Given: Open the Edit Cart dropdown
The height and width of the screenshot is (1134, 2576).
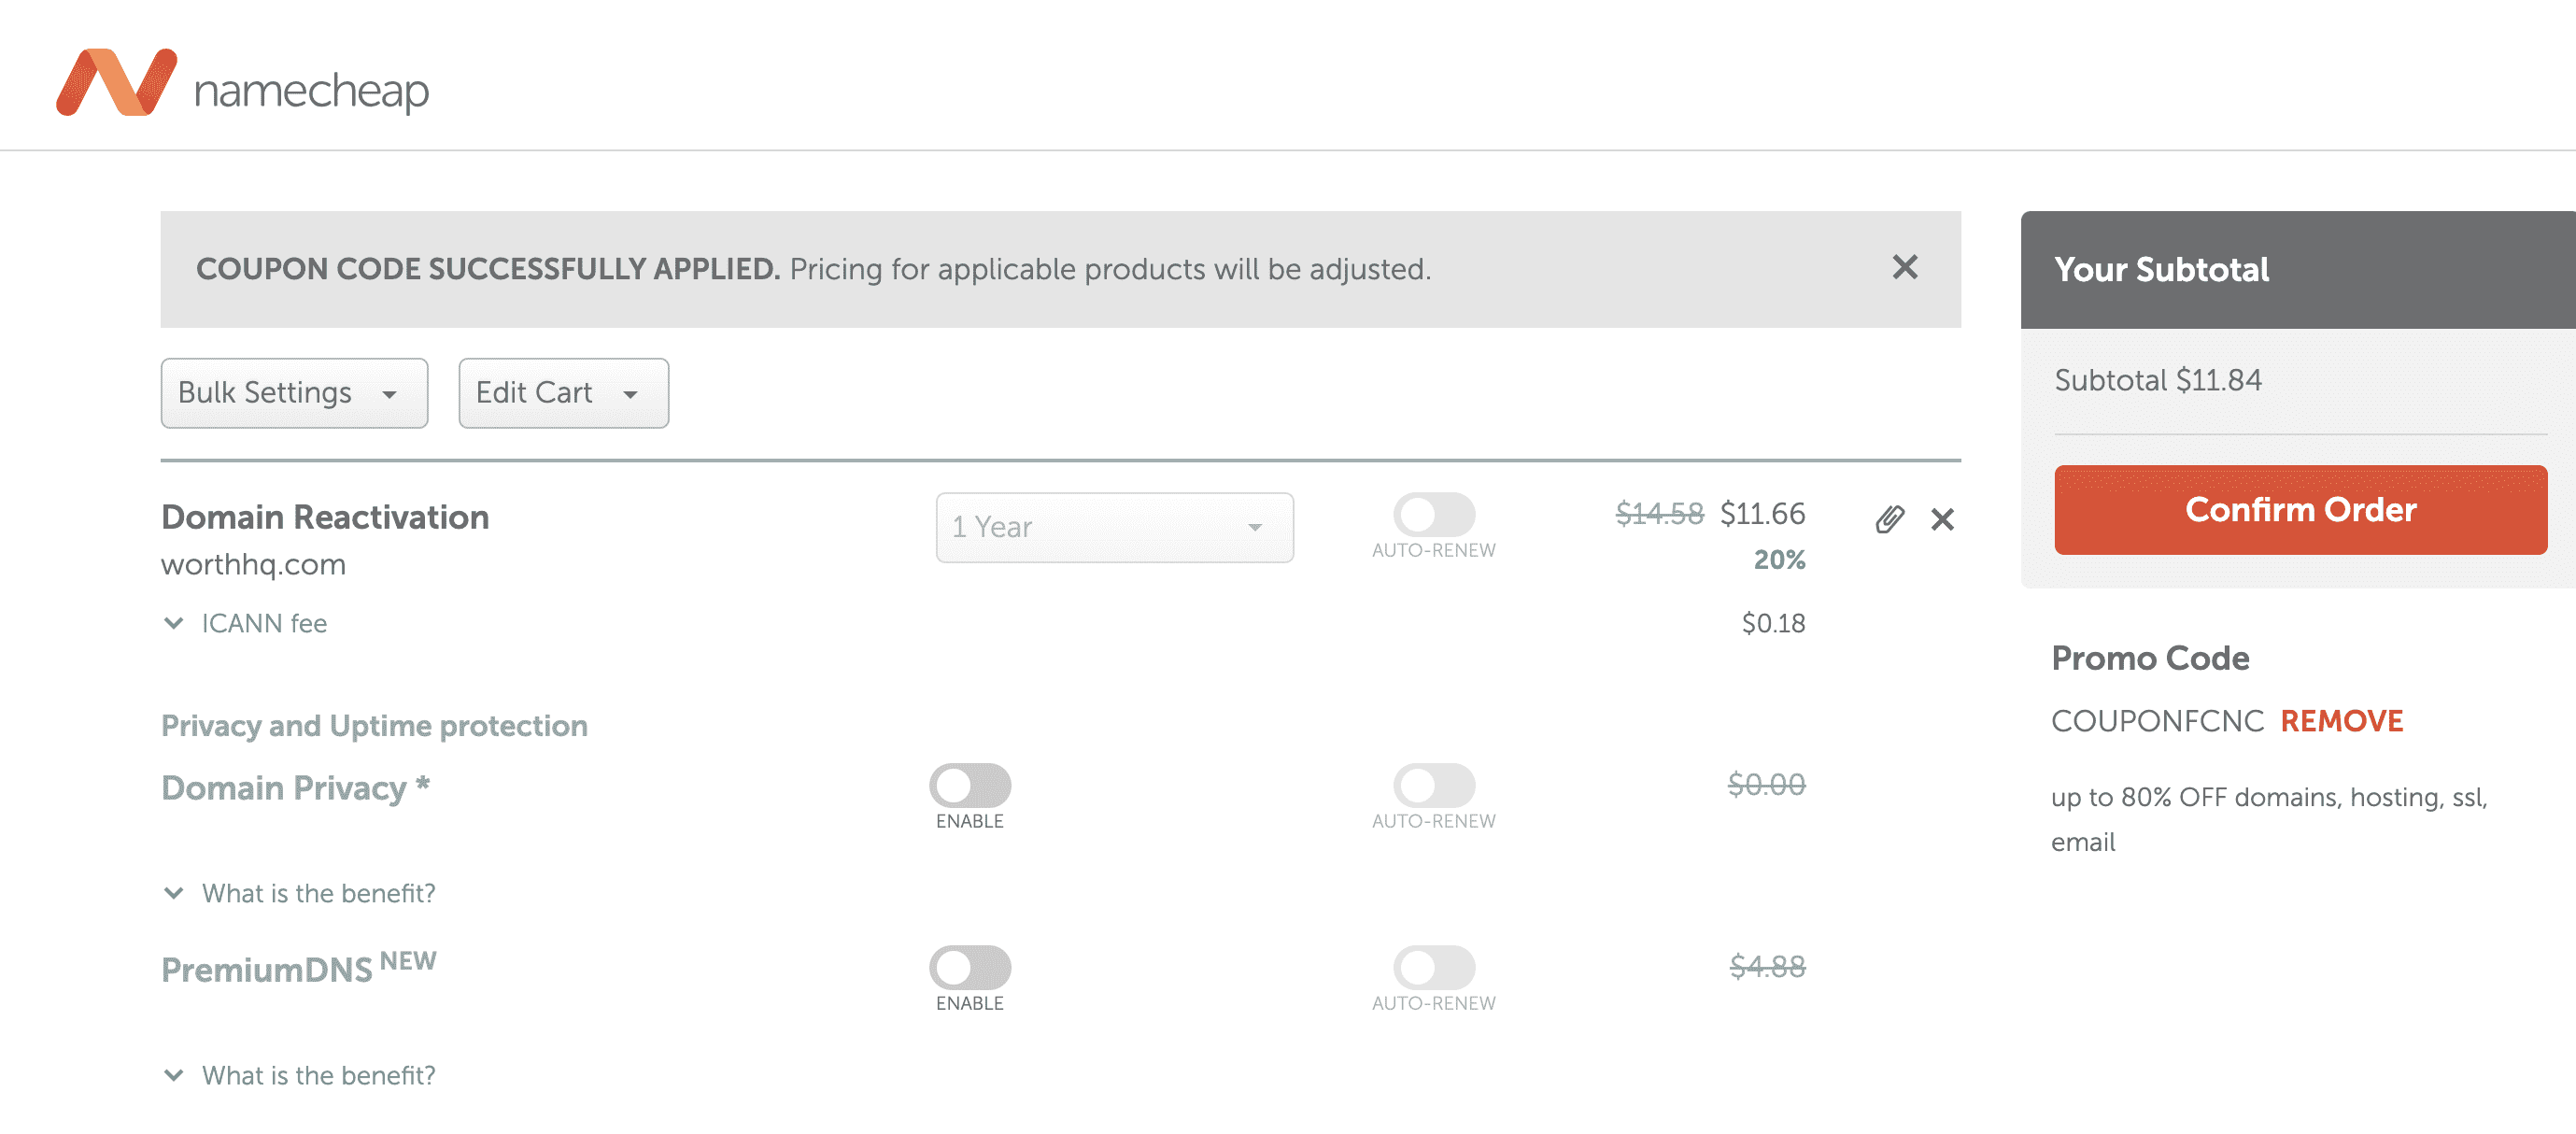Looking at the screenshot, I should coord(563,393).
